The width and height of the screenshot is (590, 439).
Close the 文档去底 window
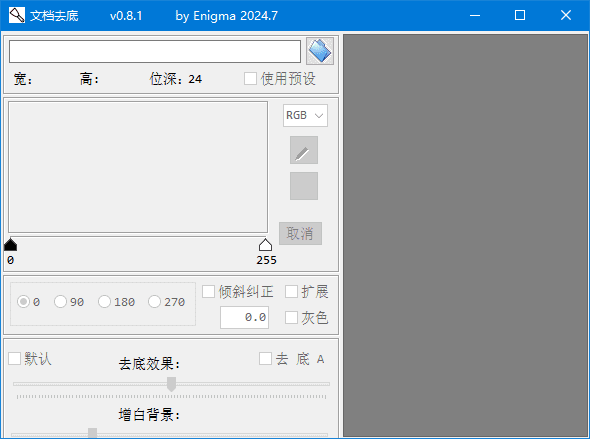[x=566, y=15]
